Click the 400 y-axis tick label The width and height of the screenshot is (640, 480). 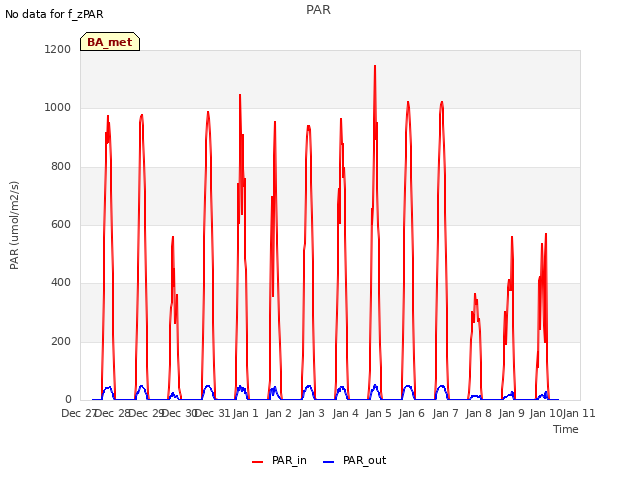tap(61, 283)
